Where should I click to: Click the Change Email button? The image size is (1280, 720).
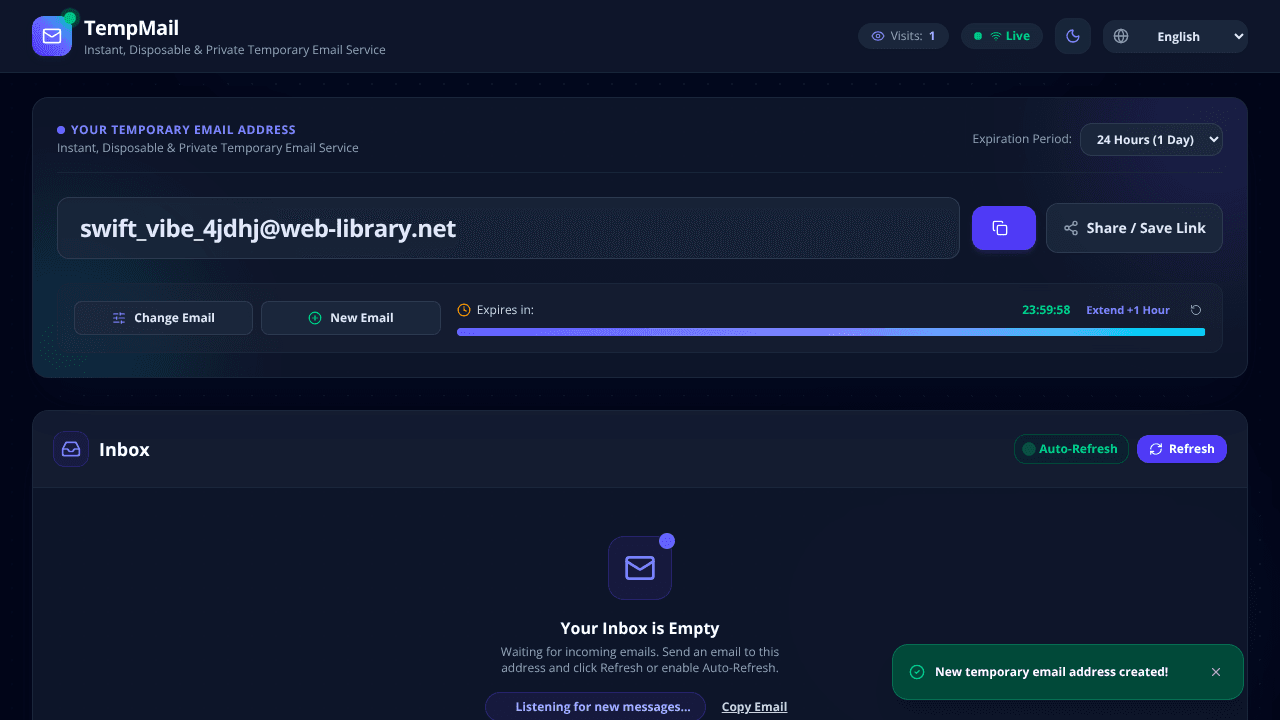click(163, 318)
